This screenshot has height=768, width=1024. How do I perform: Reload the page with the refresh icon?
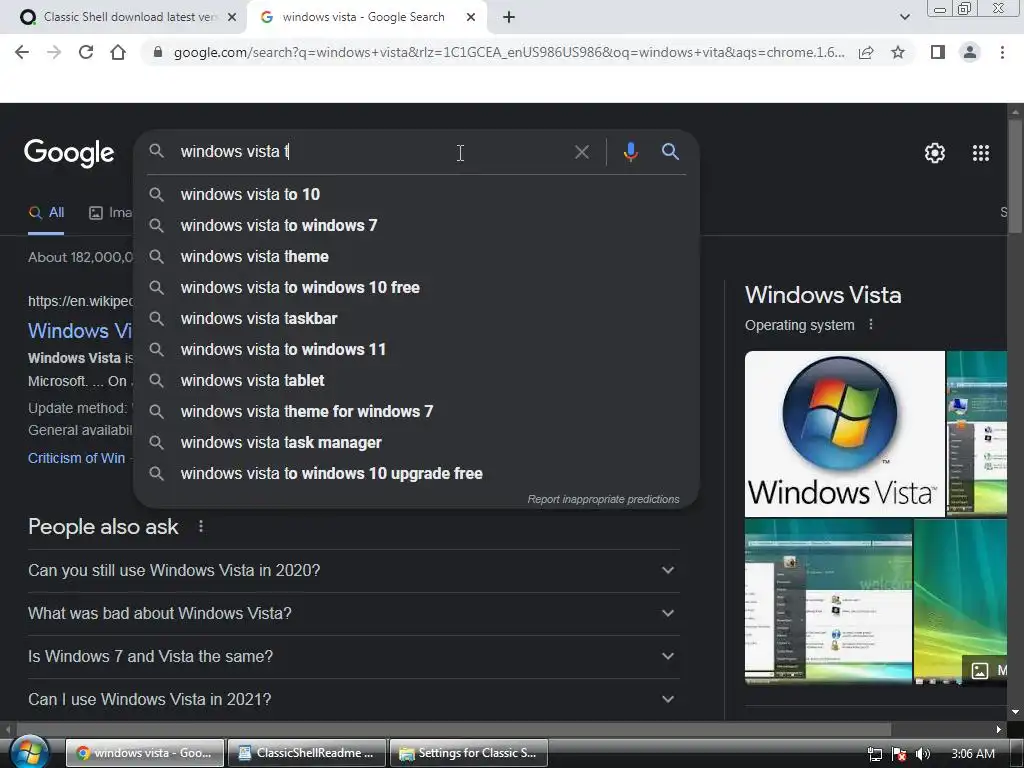pos(86,52)
